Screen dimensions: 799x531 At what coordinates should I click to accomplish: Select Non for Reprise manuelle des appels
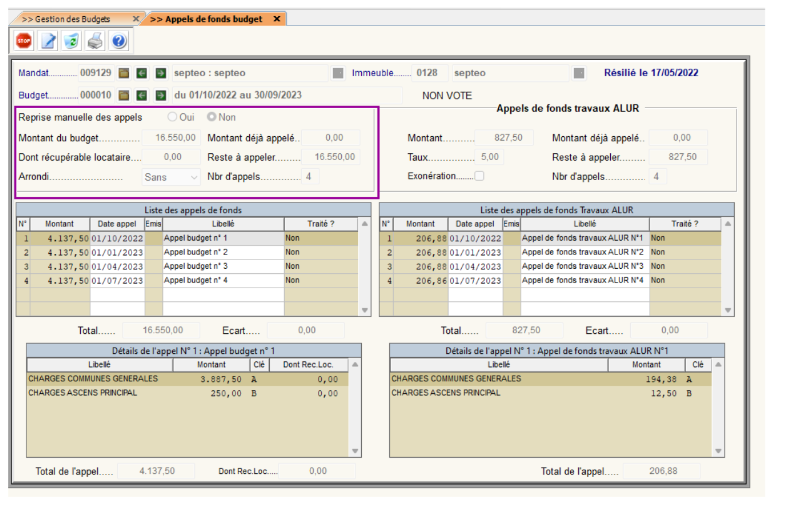[x=211, y=117]
